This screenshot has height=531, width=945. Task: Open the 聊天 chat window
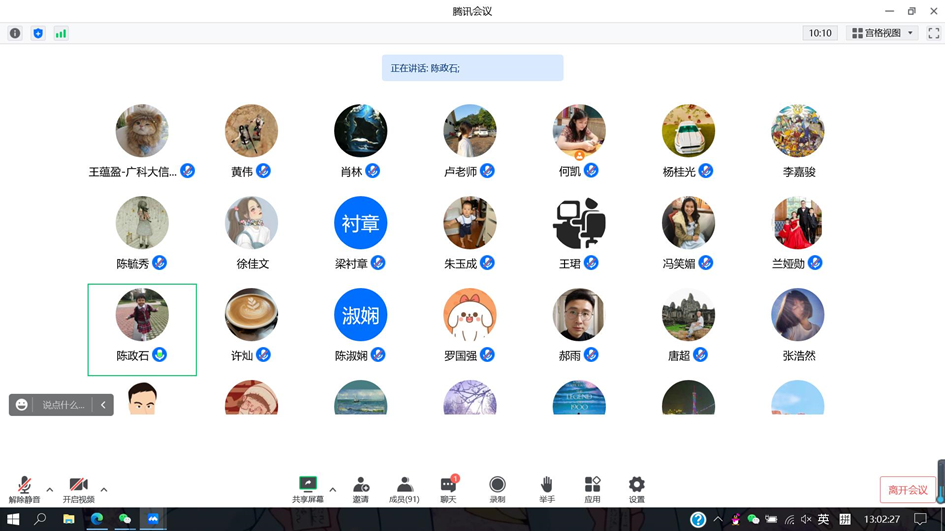click(x=448, y=488)
